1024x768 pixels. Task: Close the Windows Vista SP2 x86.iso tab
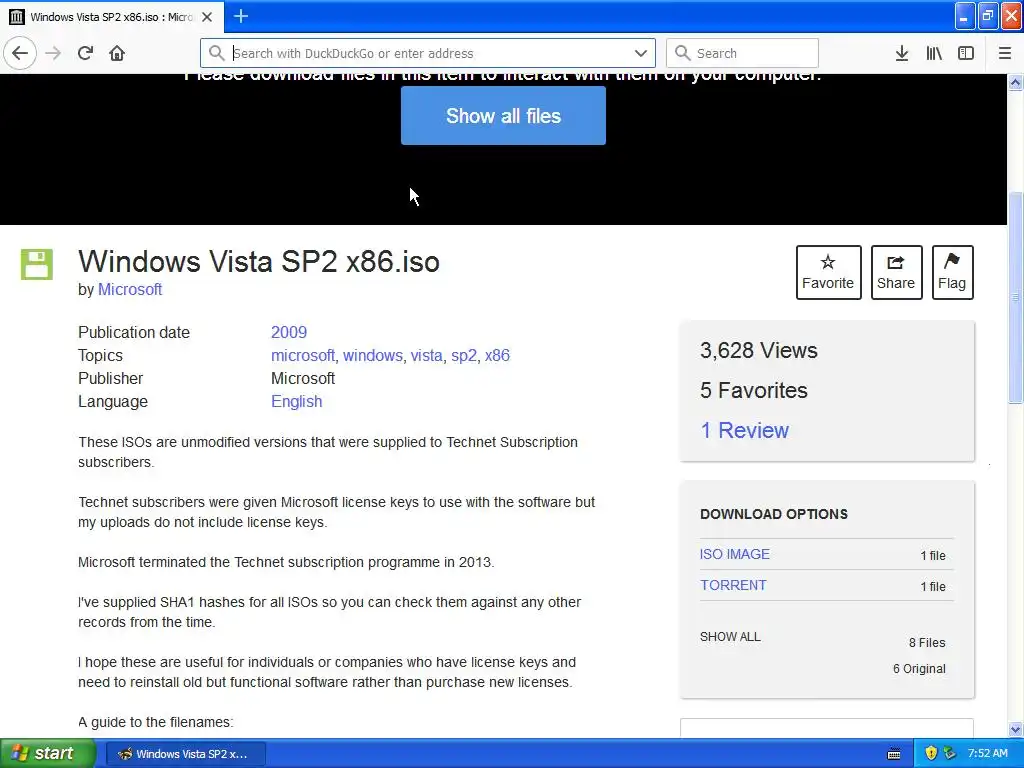point(207,17)
